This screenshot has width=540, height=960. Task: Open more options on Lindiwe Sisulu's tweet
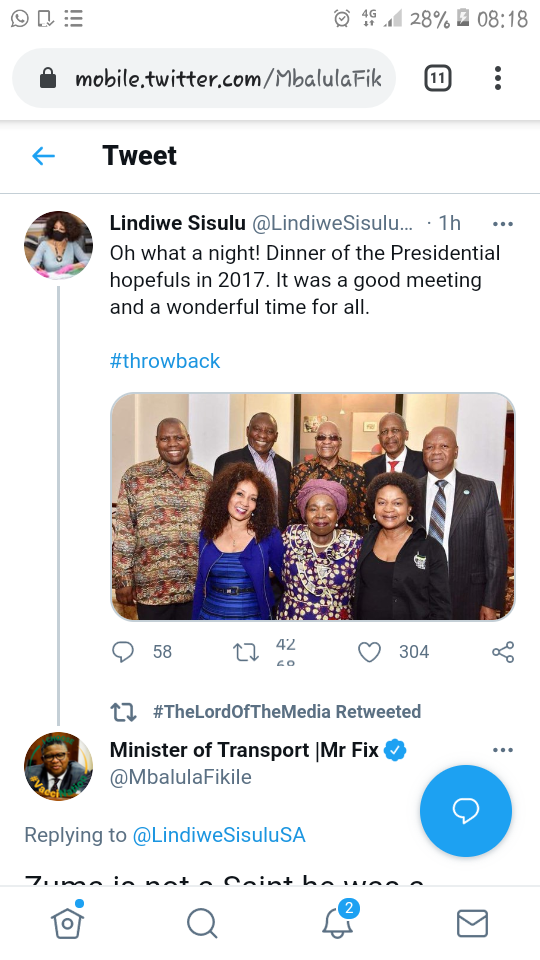click(x=503, y=224)
